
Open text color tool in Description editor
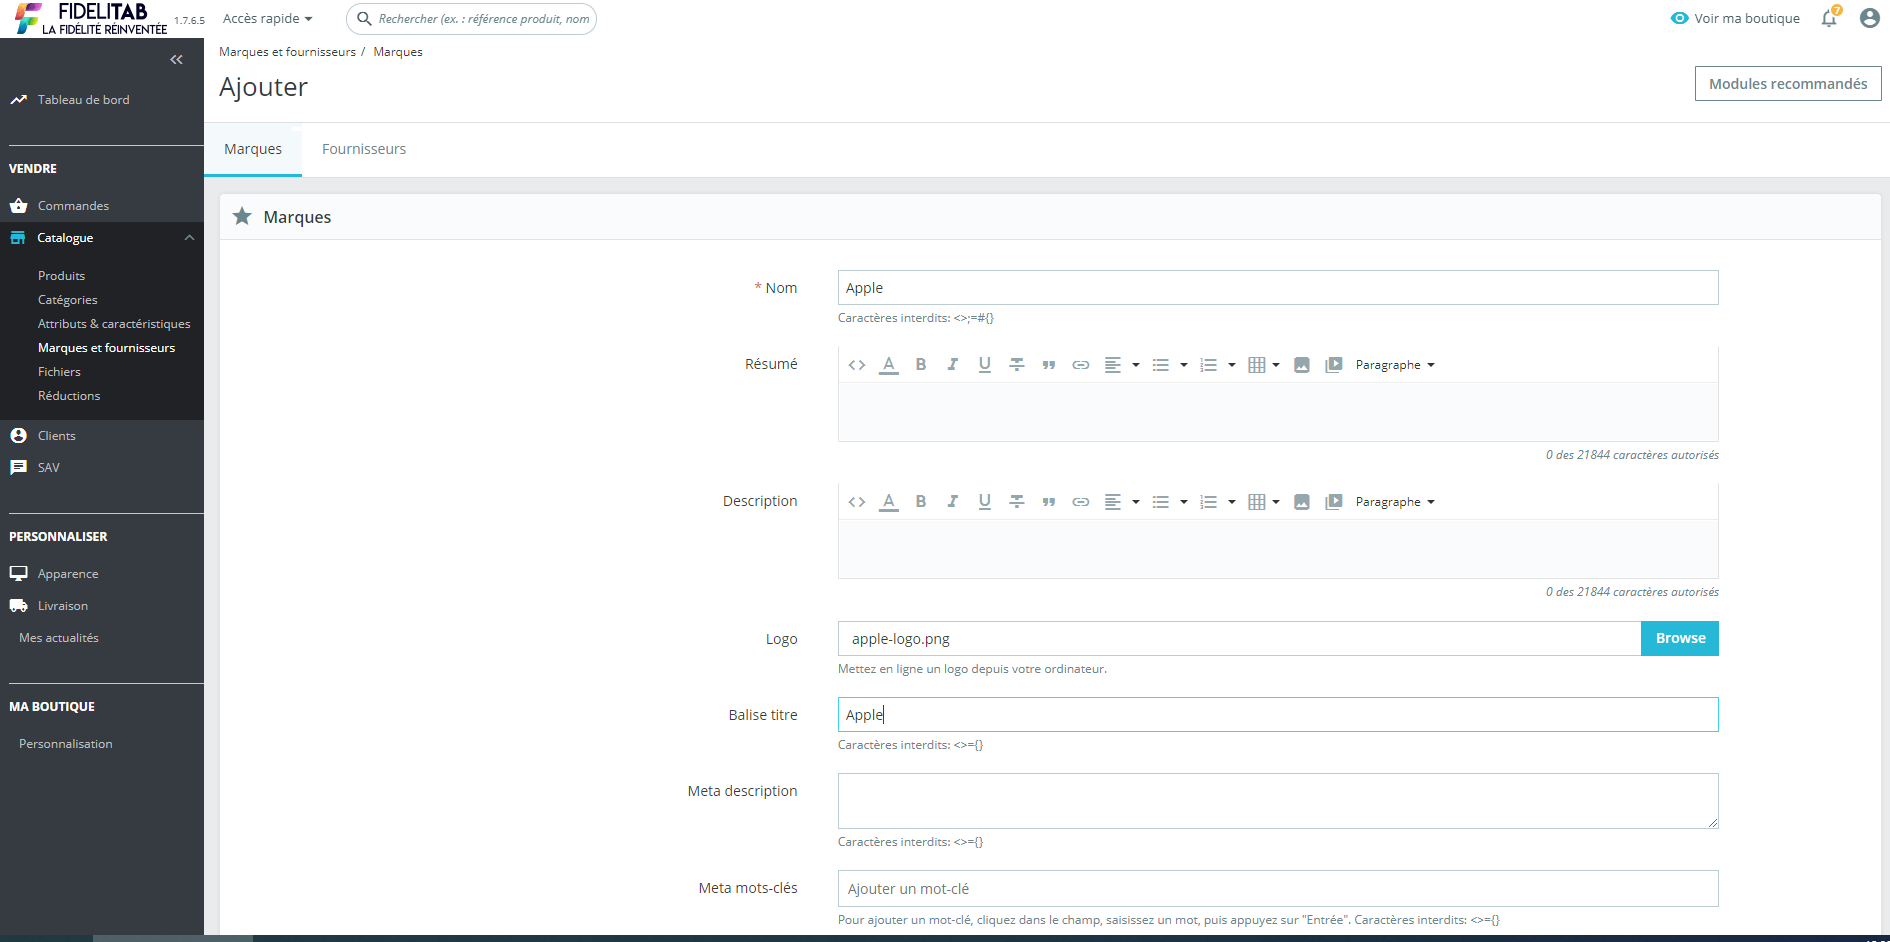click(889, 502)
